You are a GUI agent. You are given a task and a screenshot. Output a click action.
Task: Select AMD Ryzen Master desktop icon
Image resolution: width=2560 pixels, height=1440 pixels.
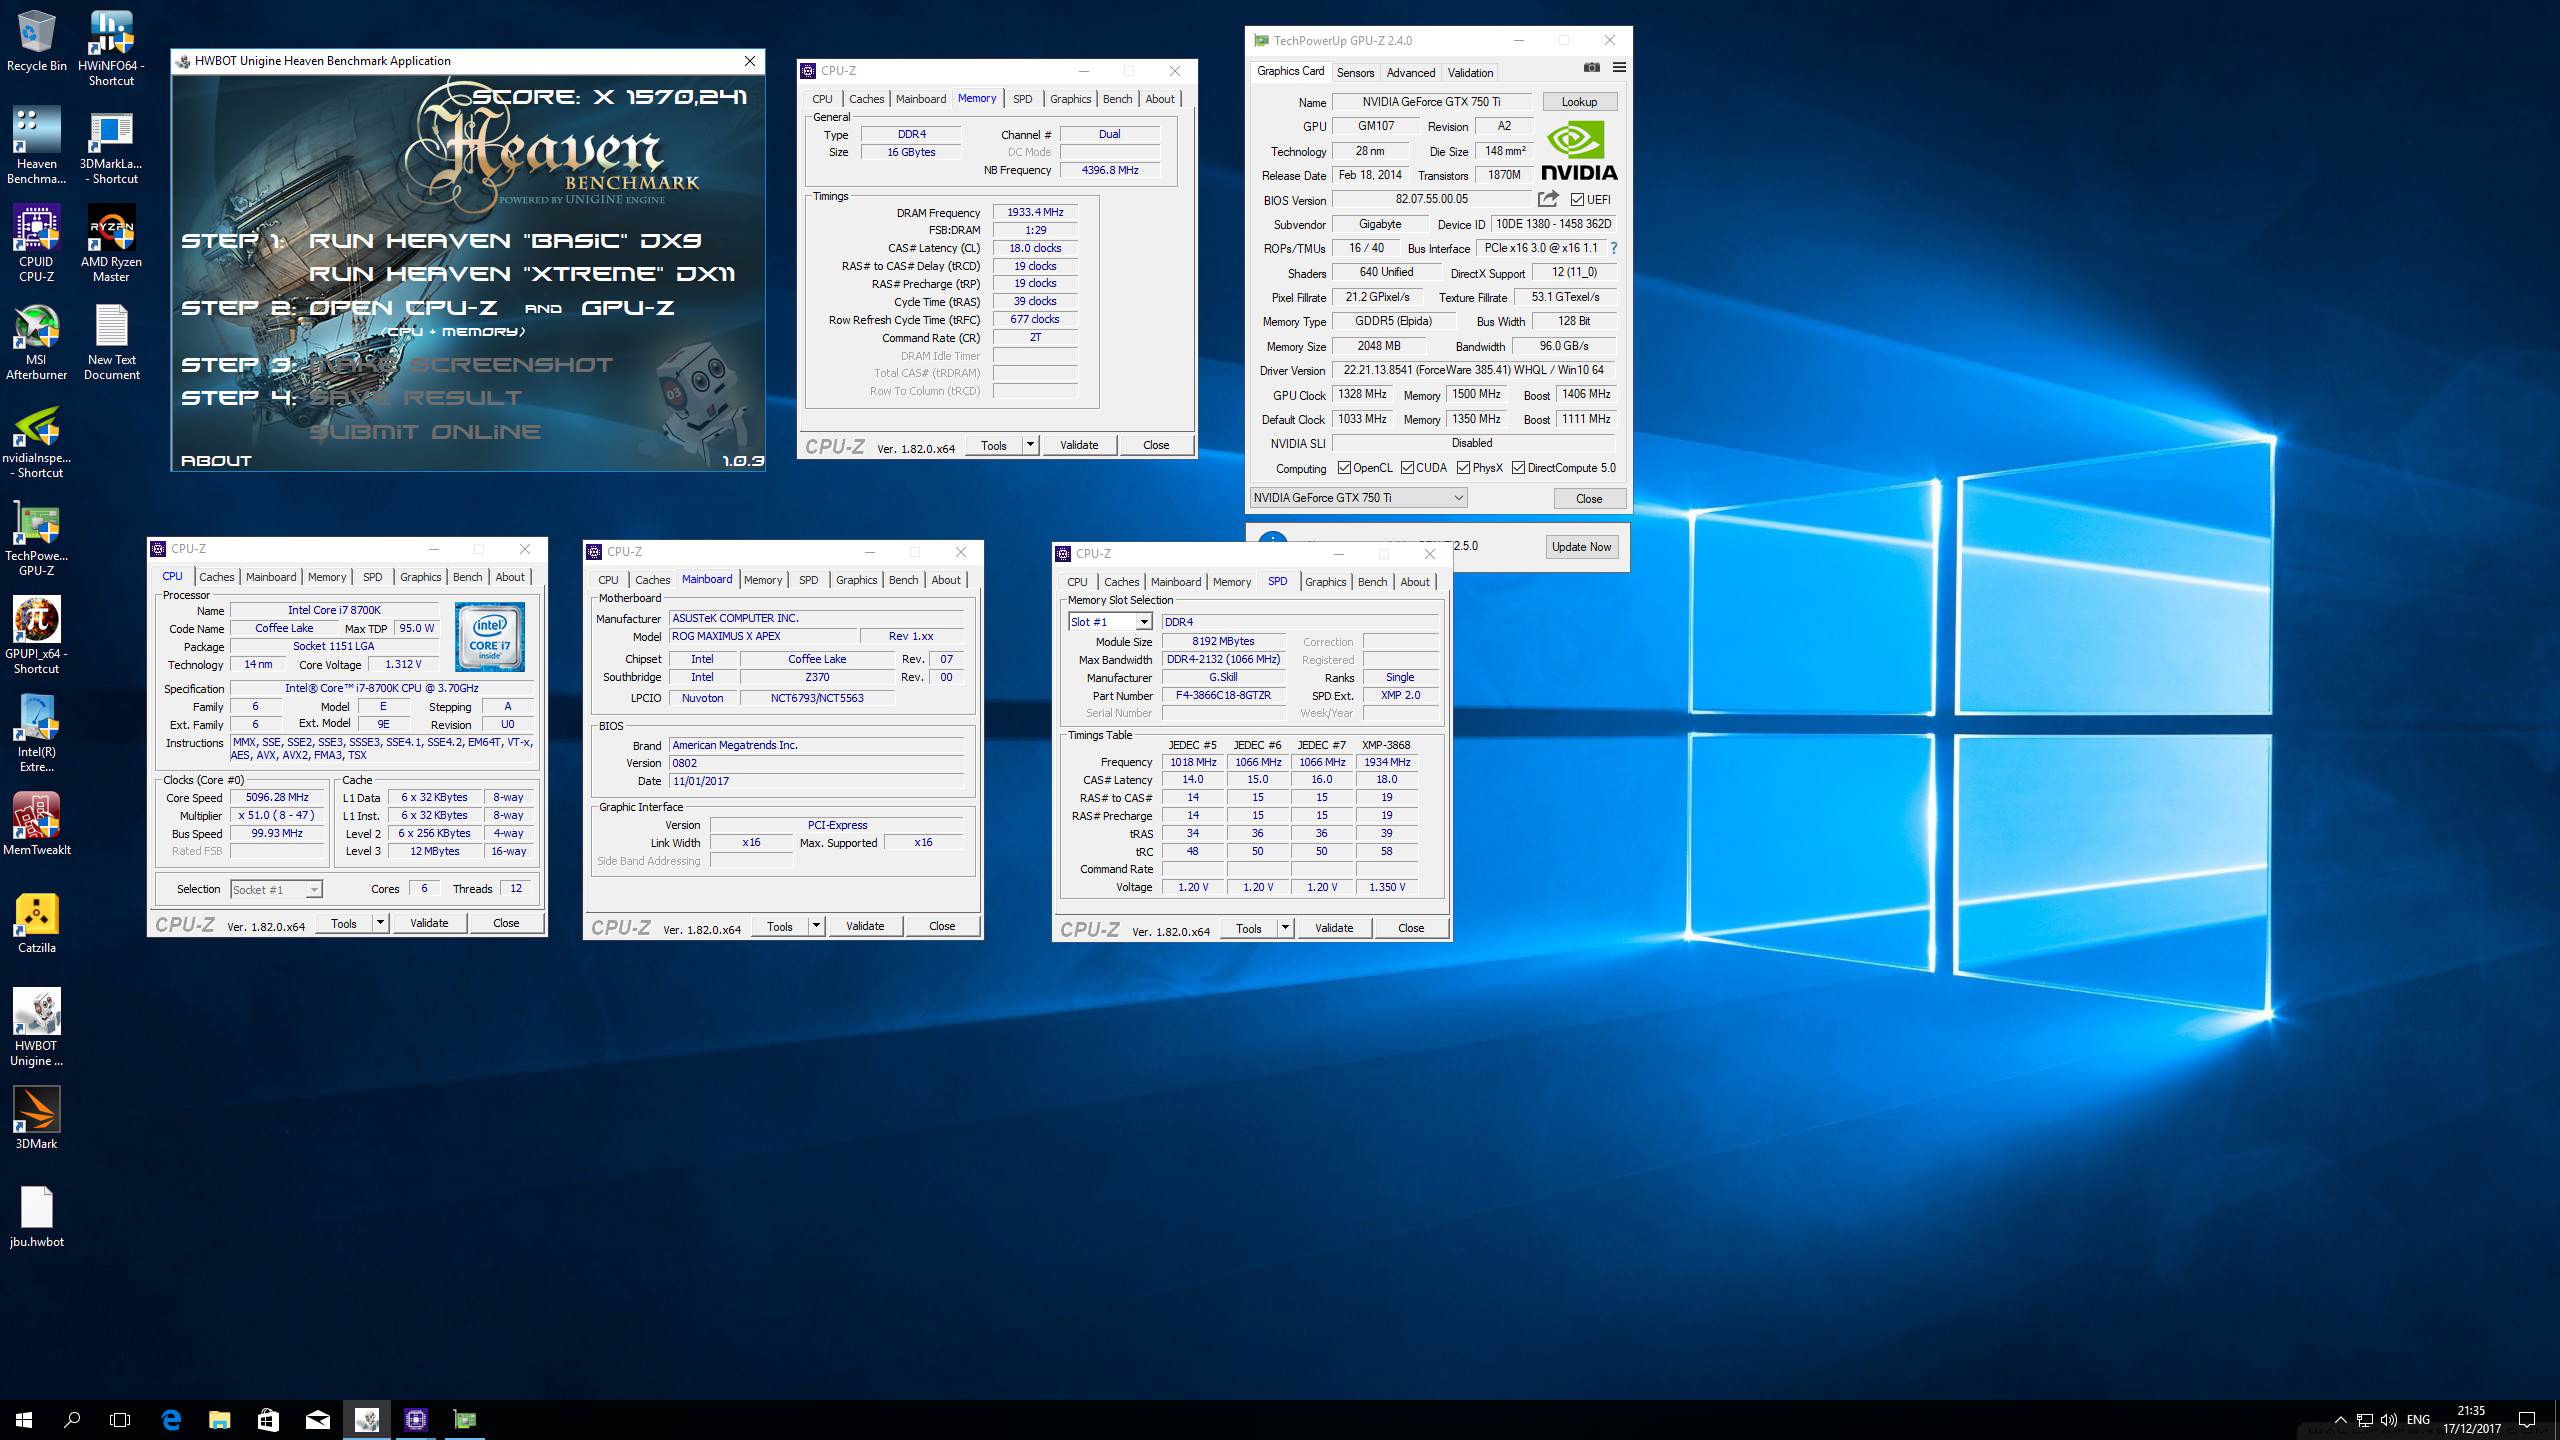111,244
